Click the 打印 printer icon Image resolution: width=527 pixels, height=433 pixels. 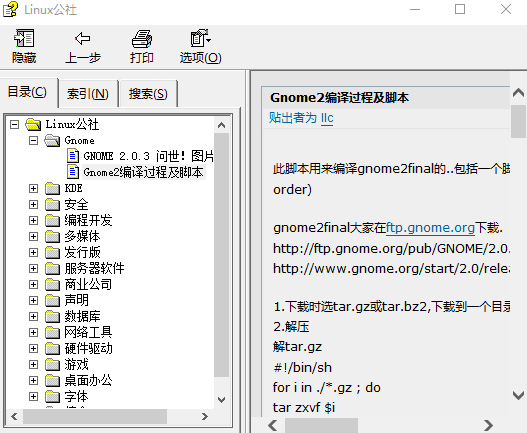(x=141, y=38)
